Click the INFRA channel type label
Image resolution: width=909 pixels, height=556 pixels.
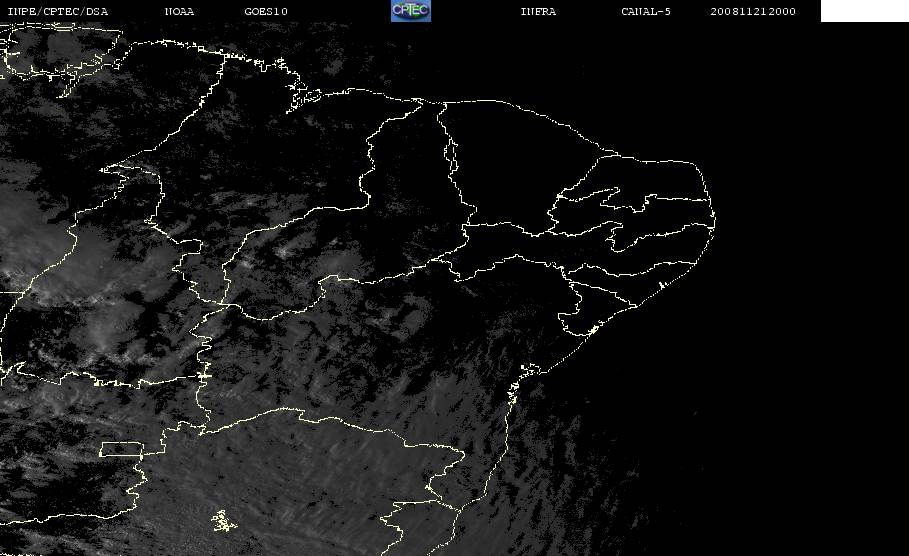[x=538, y=11]
